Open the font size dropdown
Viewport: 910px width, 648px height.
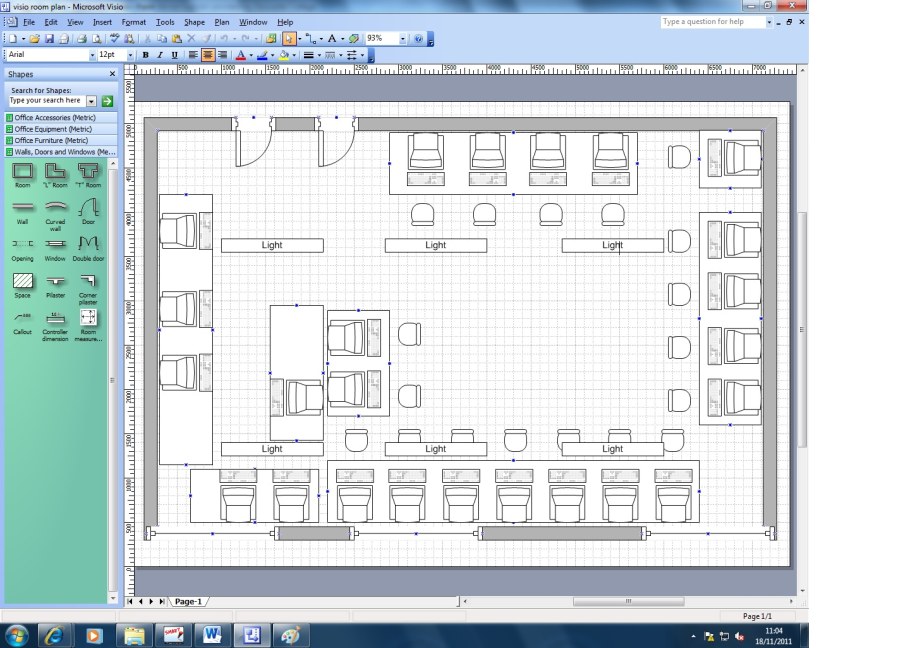point(130,55)
